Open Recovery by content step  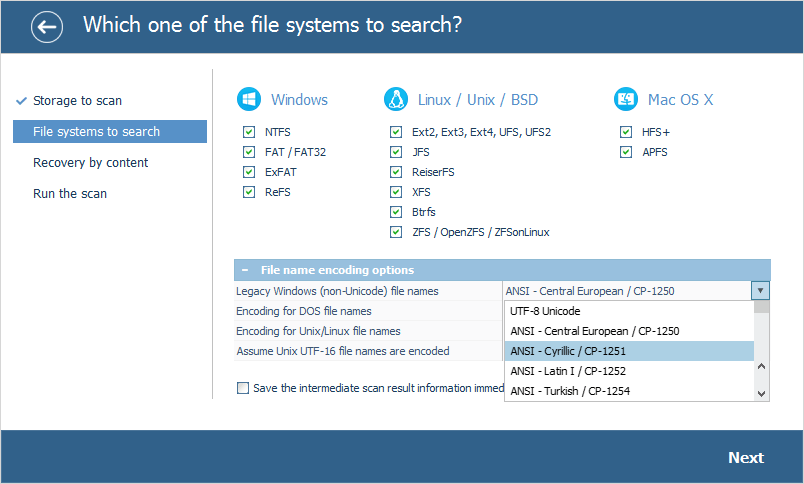pos(90,163)
